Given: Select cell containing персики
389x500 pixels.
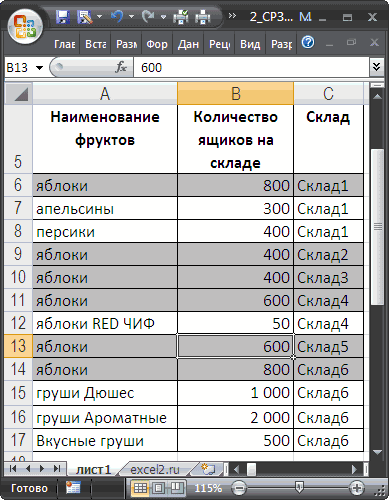Looking at the screenshot, I should pyautogui.click(x=105, y=231).
